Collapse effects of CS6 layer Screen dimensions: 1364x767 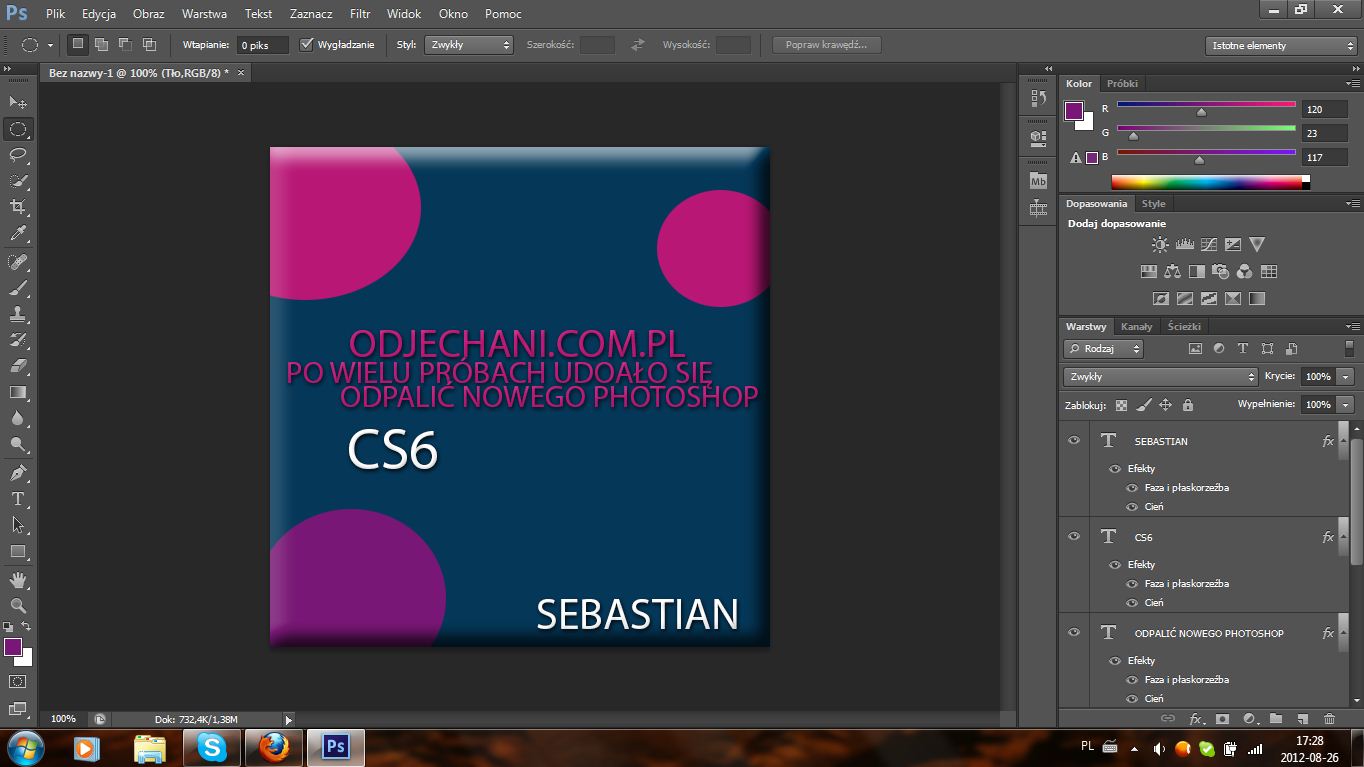pyautogui.click(x=1343, y=536)
